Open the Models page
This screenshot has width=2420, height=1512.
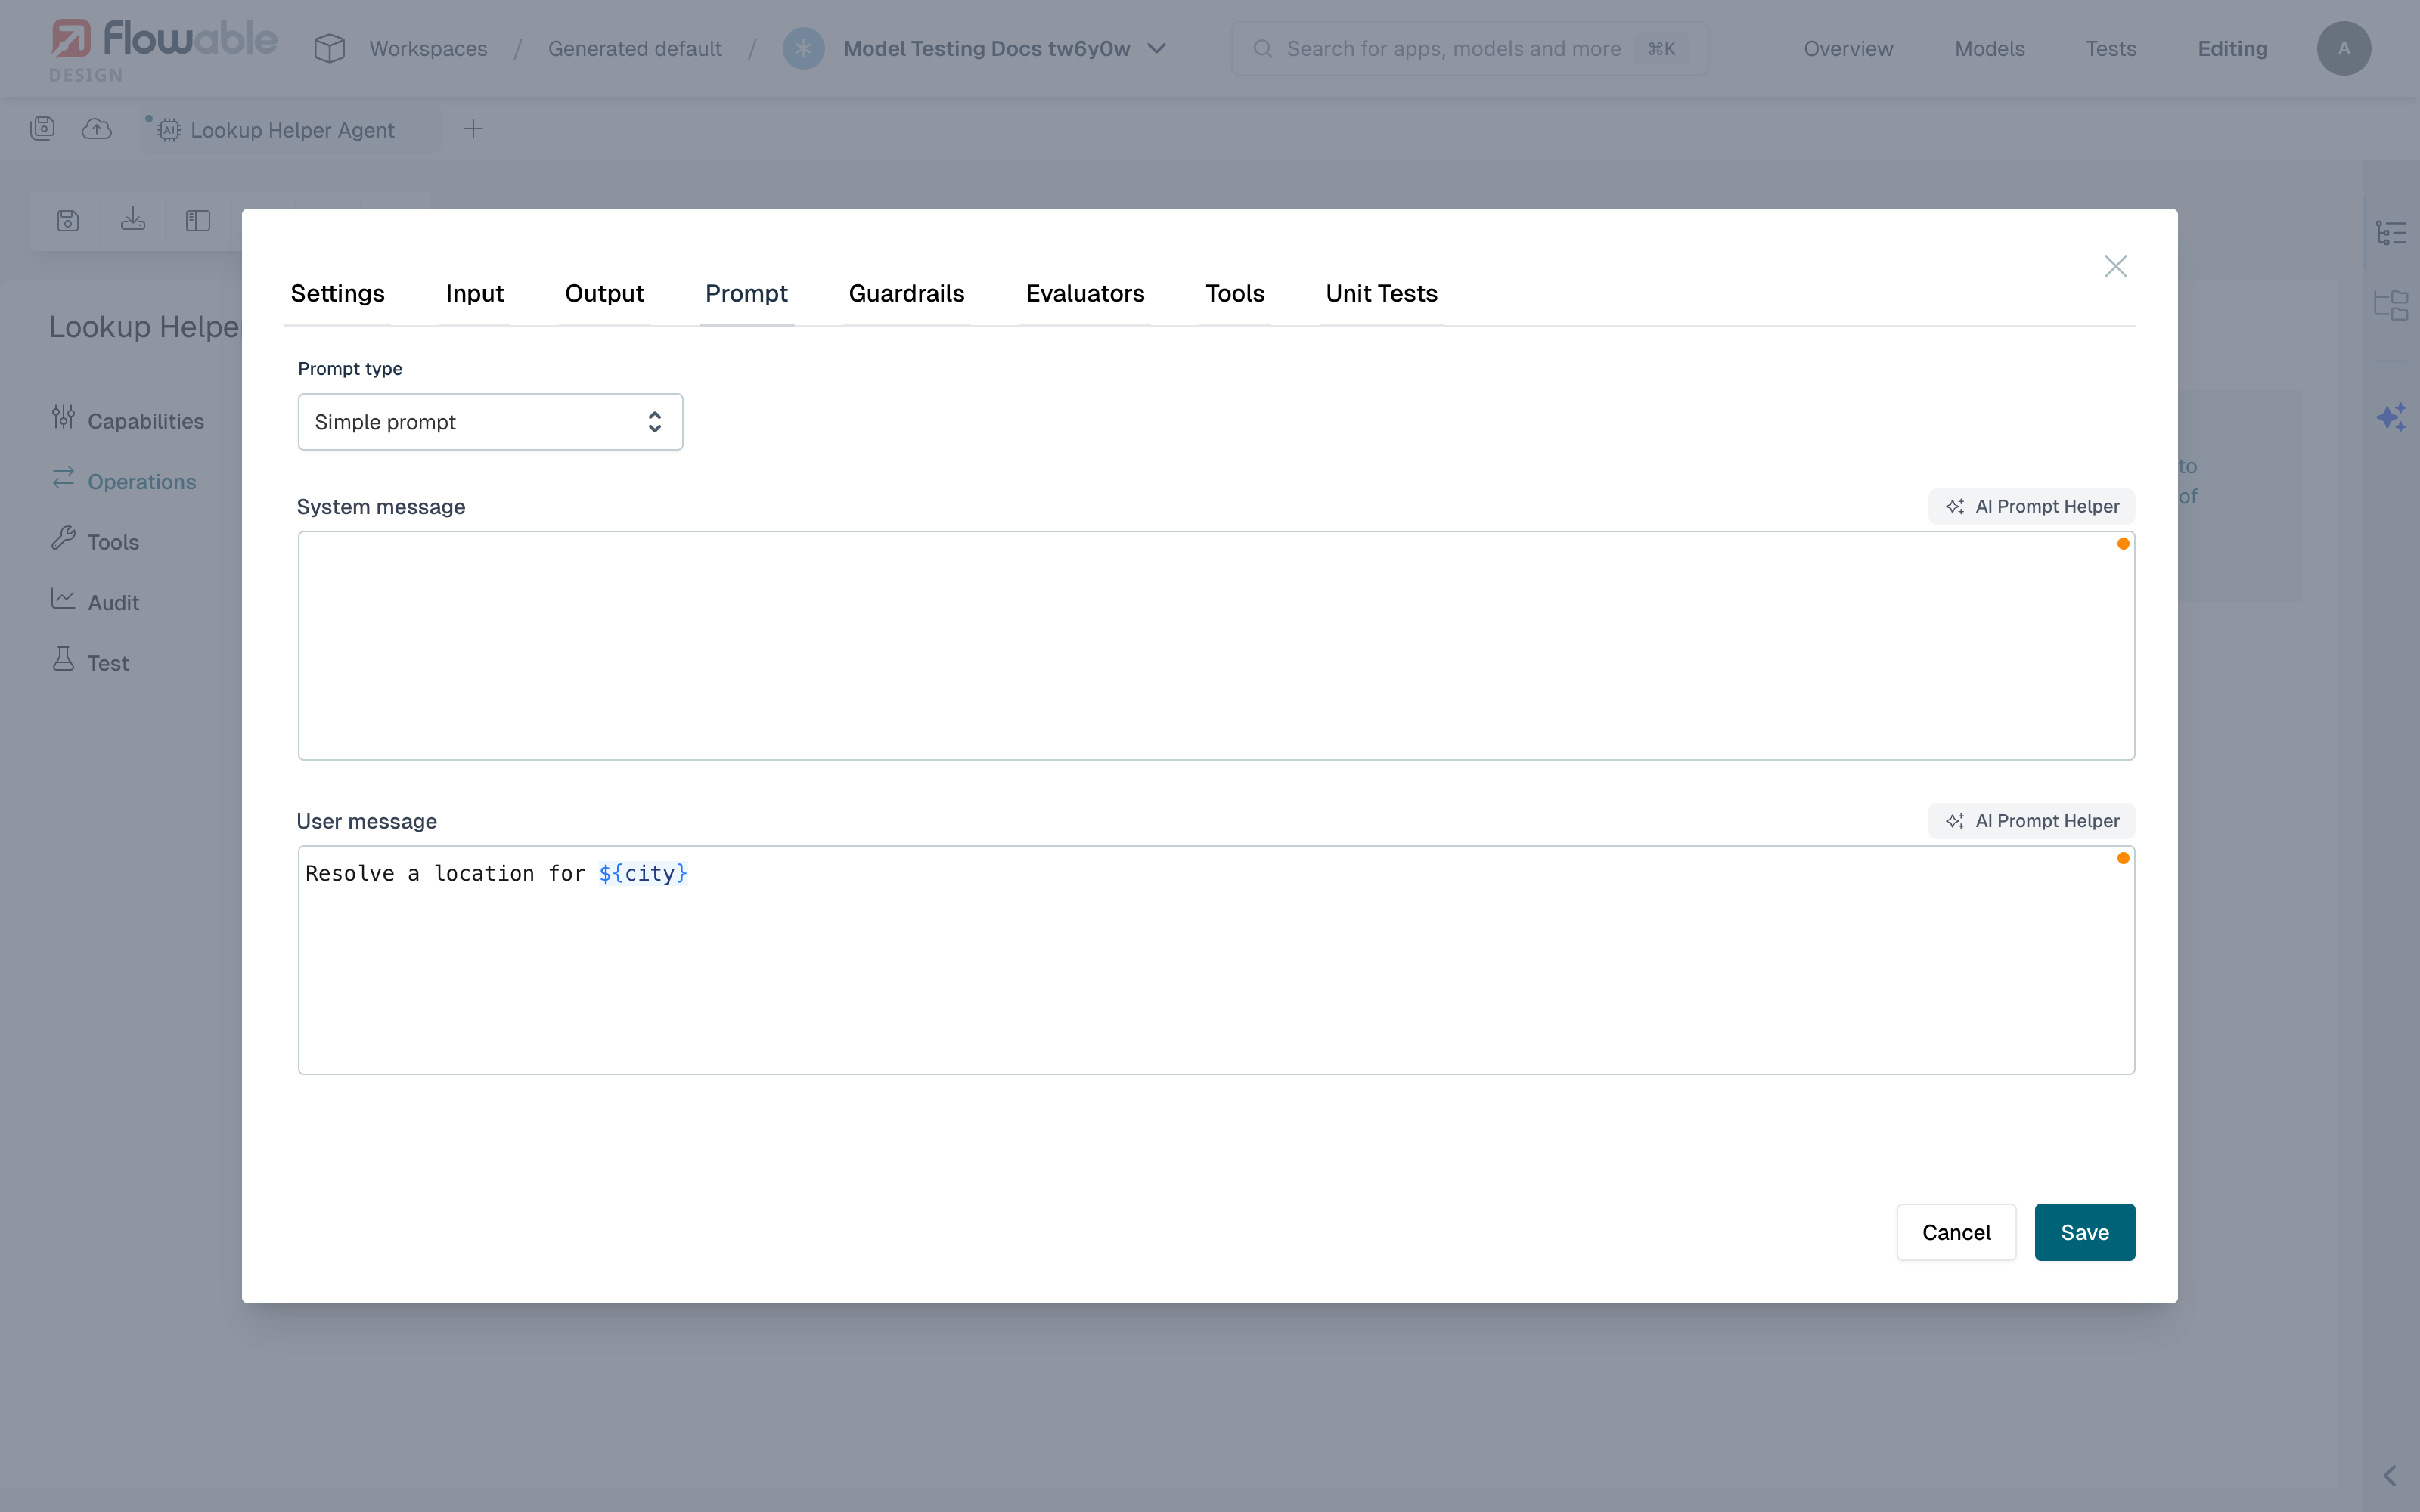(1989, 49)
